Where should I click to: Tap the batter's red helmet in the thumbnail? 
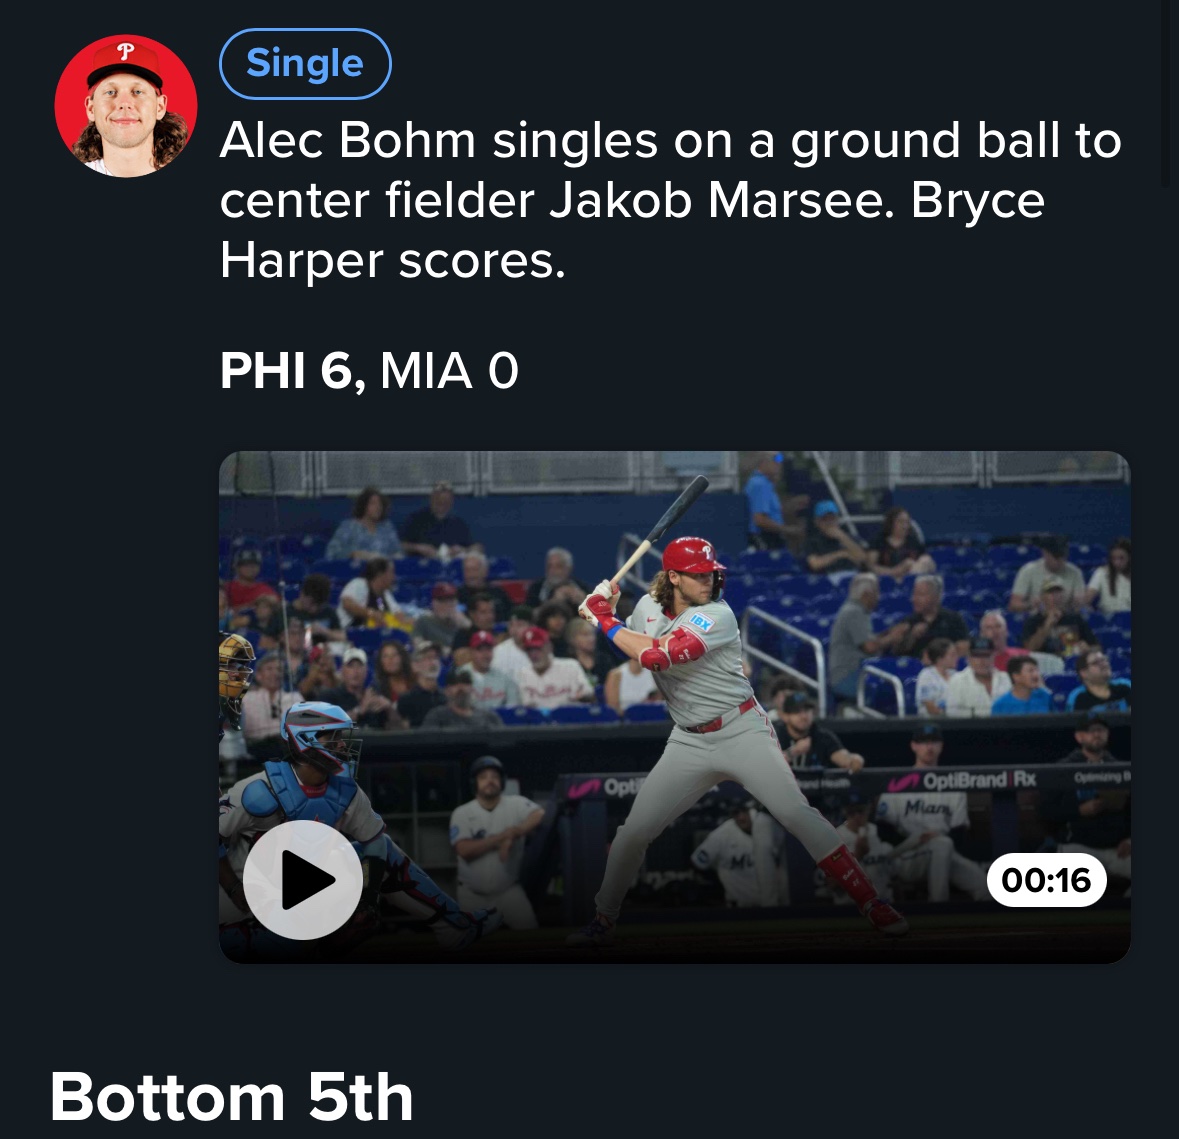[691, 556]
